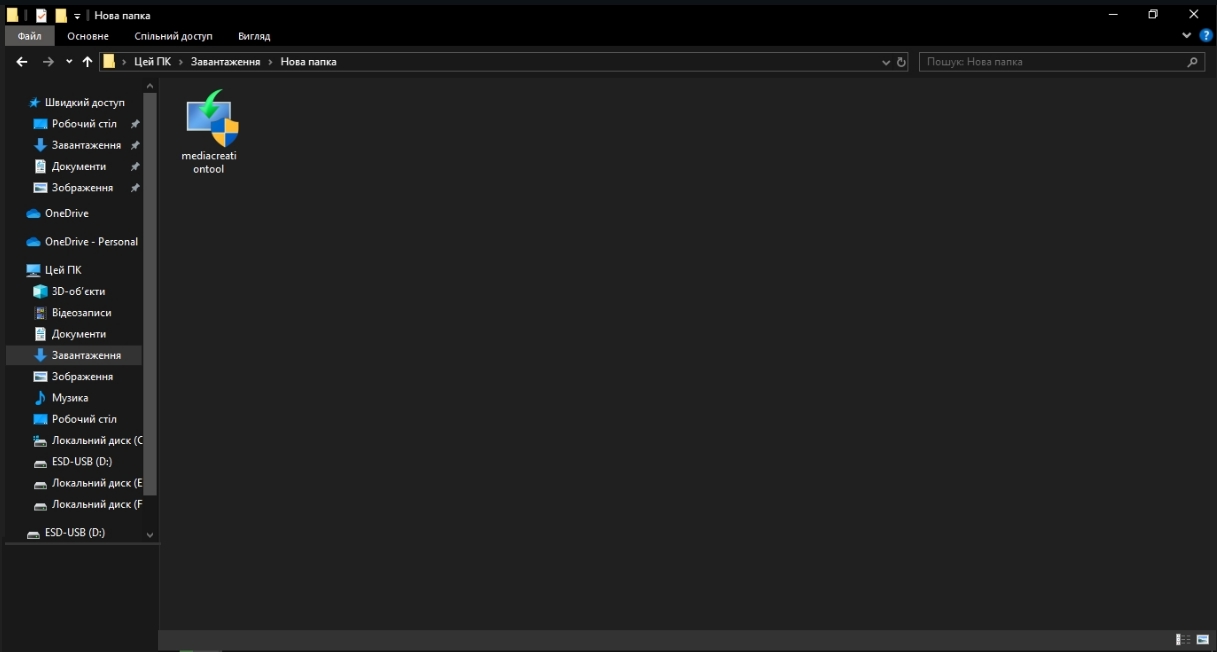Viewport: 1217px width, 652px height.
Task: Open Робочий стіл under Цей ПК
Action: (76, 419)
